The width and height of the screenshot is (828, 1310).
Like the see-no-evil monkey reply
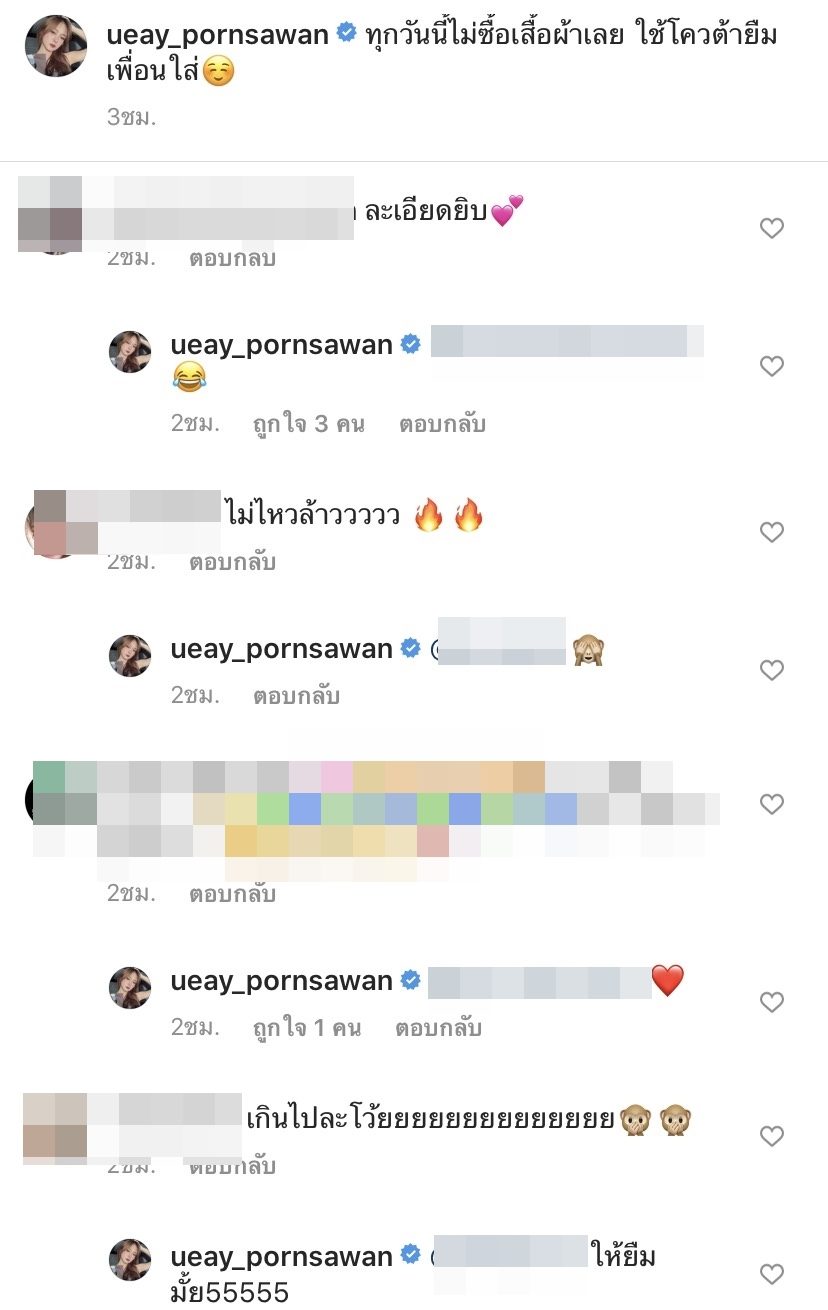pos(771,671)
